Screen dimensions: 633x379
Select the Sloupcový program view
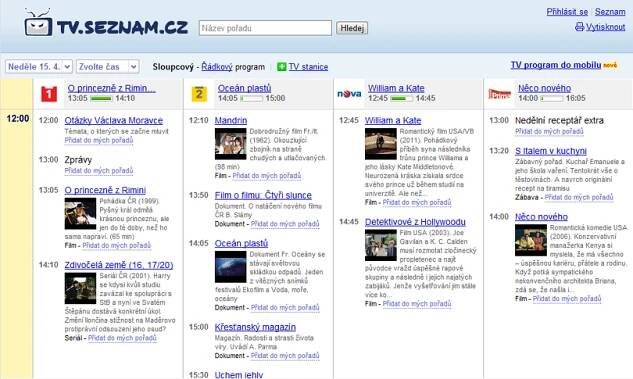(x=173, y=67)
